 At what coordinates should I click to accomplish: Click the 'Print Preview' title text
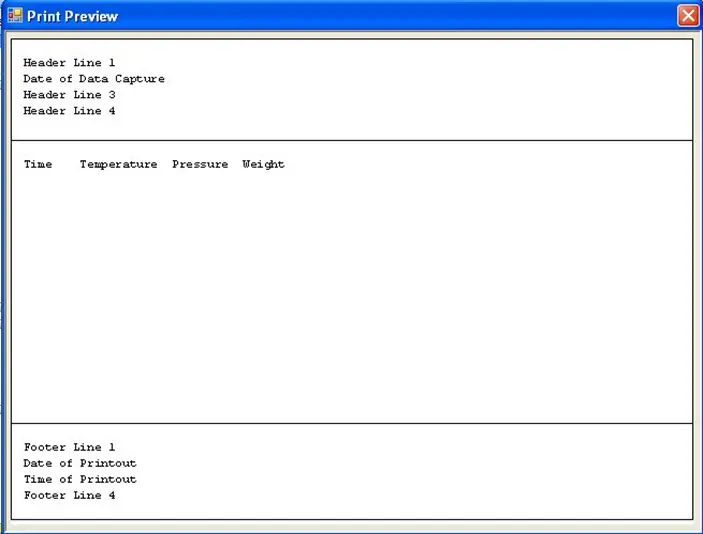click(72, 16)
